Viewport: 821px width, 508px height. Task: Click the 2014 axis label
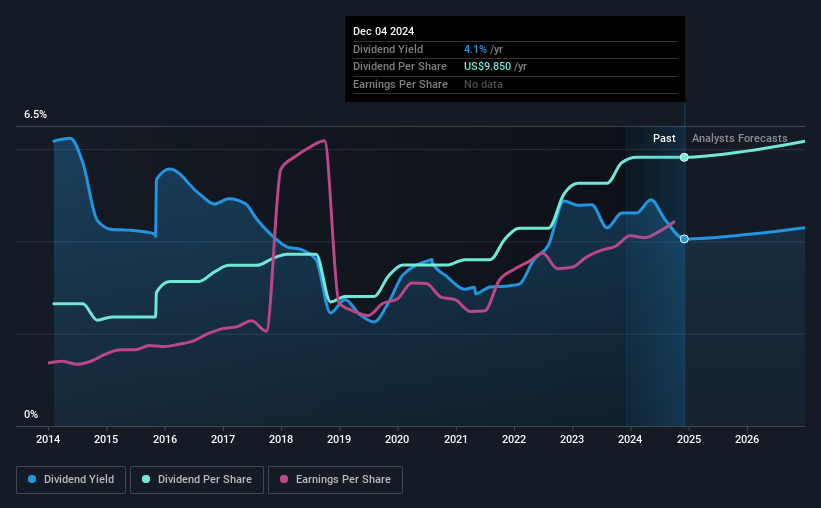(x=48, y=439)
